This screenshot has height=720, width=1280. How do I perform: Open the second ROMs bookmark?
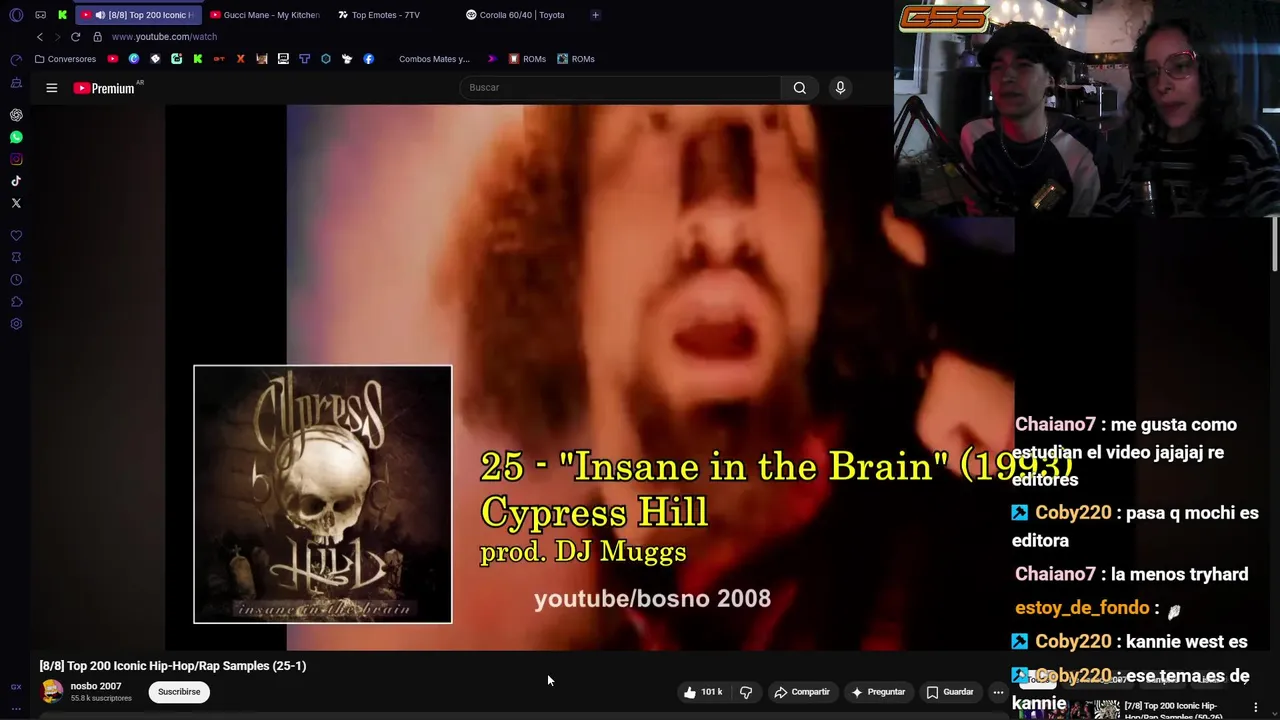[576, 59]
